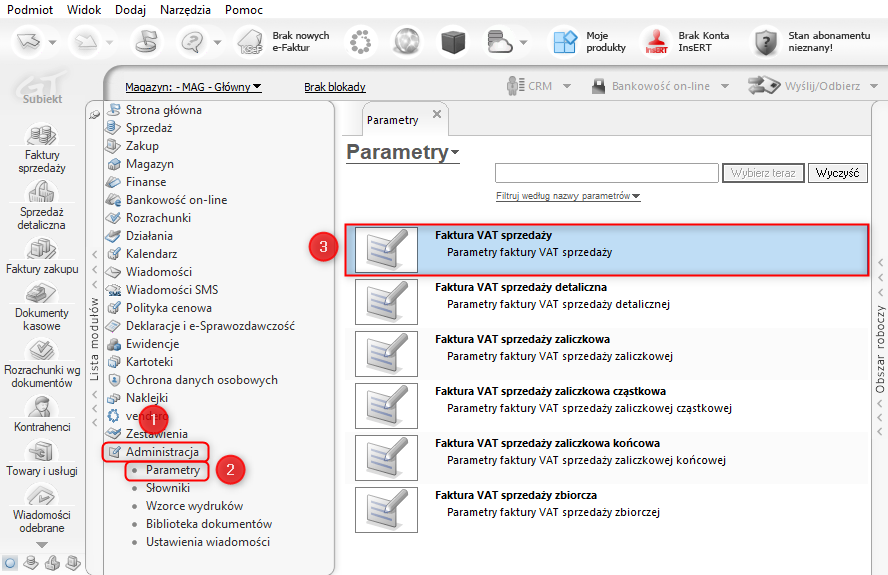The image size is (888, 575).
Task: Click the black cube toolbar icon
Action: coord(453,41)
